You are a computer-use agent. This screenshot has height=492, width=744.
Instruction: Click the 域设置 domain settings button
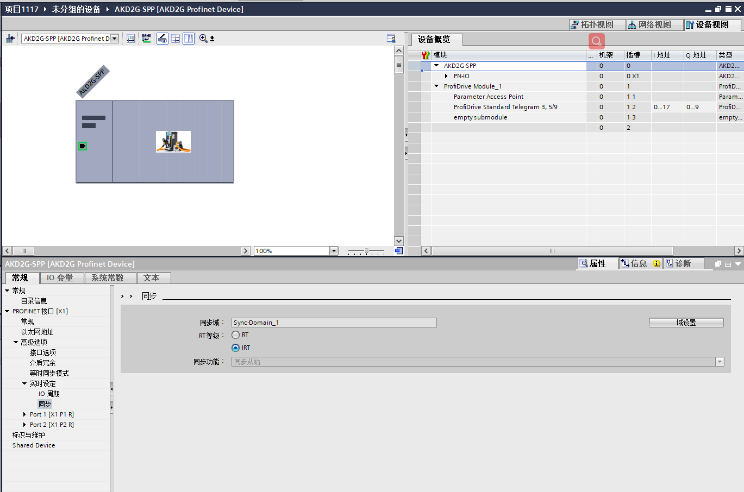point(686,323)
